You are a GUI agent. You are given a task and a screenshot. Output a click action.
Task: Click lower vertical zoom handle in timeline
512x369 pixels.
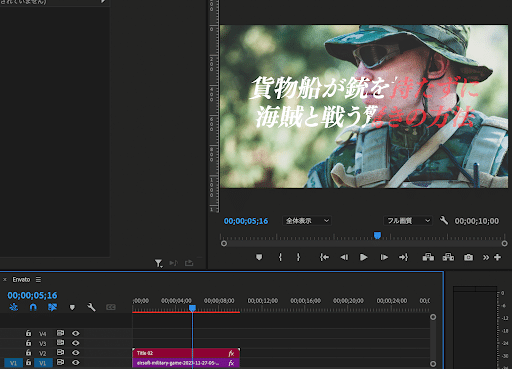[433, 364]
